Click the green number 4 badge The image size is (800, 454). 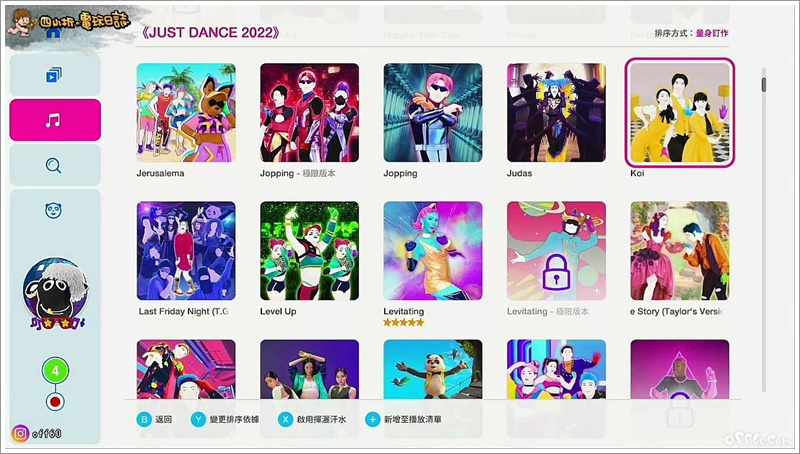[x=55, y=371]
